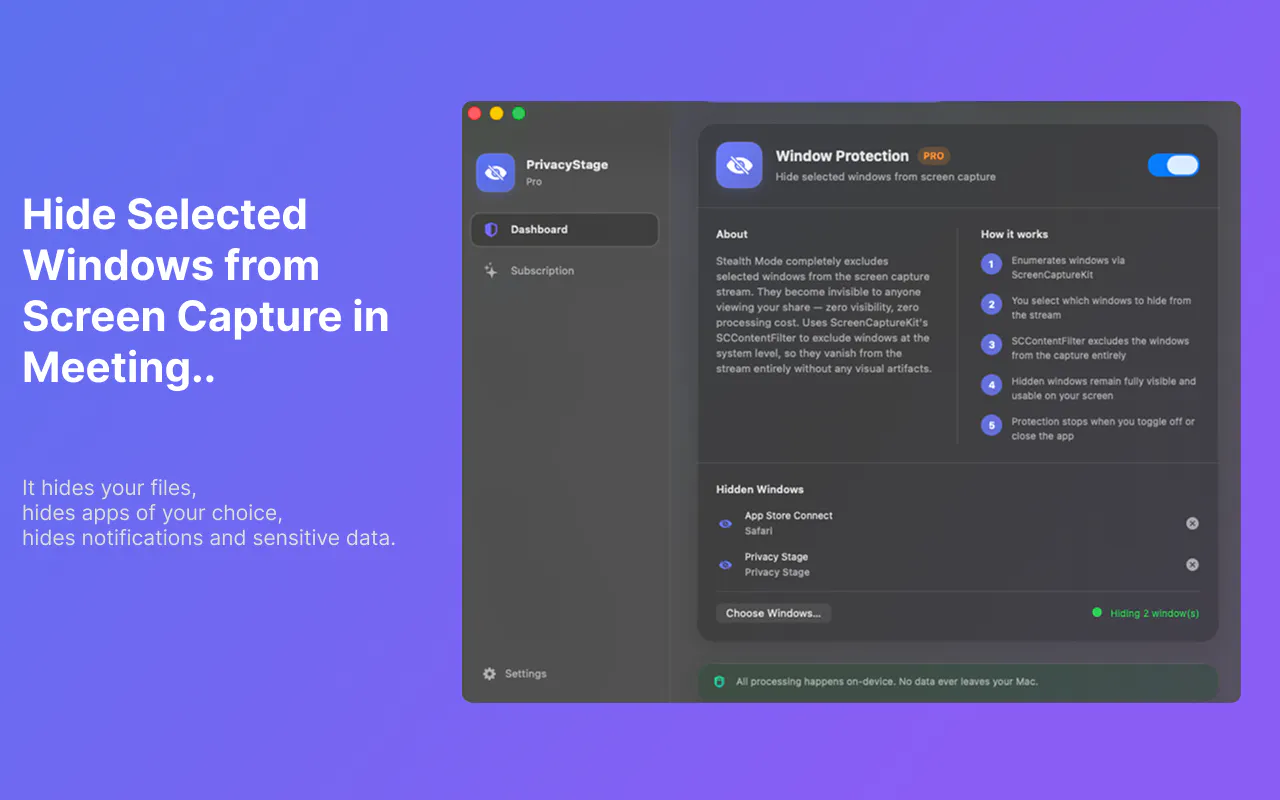This screenshot has height=800, width=1280.
Task: Click the Settings gear icon
Action: pyautogui.click(x=489, y=674)
